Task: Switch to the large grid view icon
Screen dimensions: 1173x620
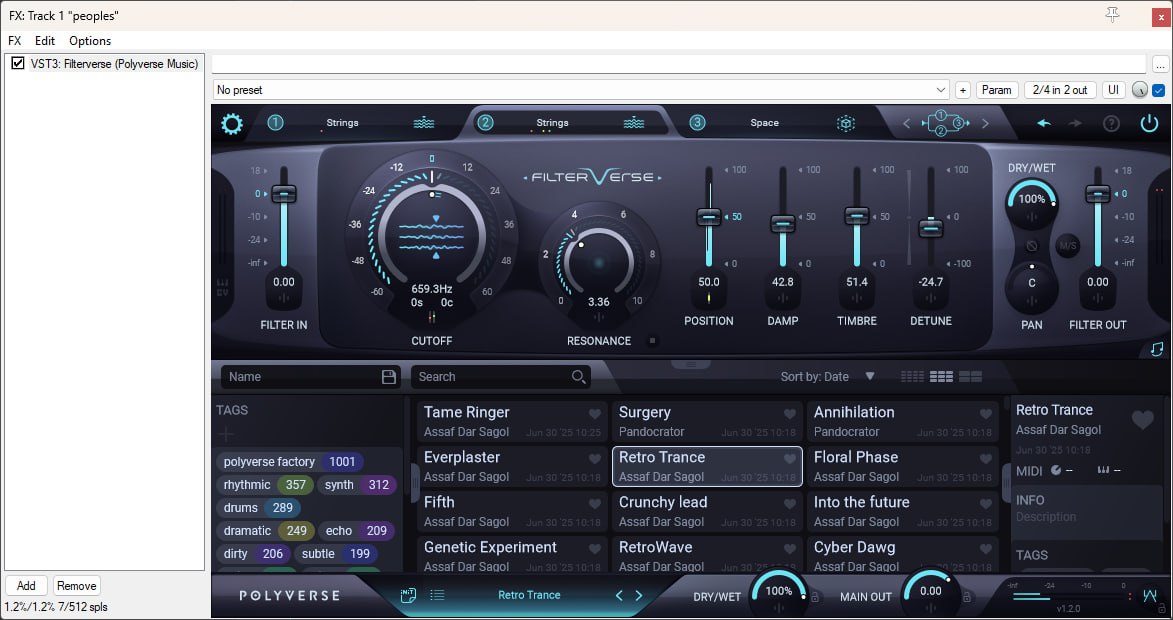Action: (x=970, y=377)
